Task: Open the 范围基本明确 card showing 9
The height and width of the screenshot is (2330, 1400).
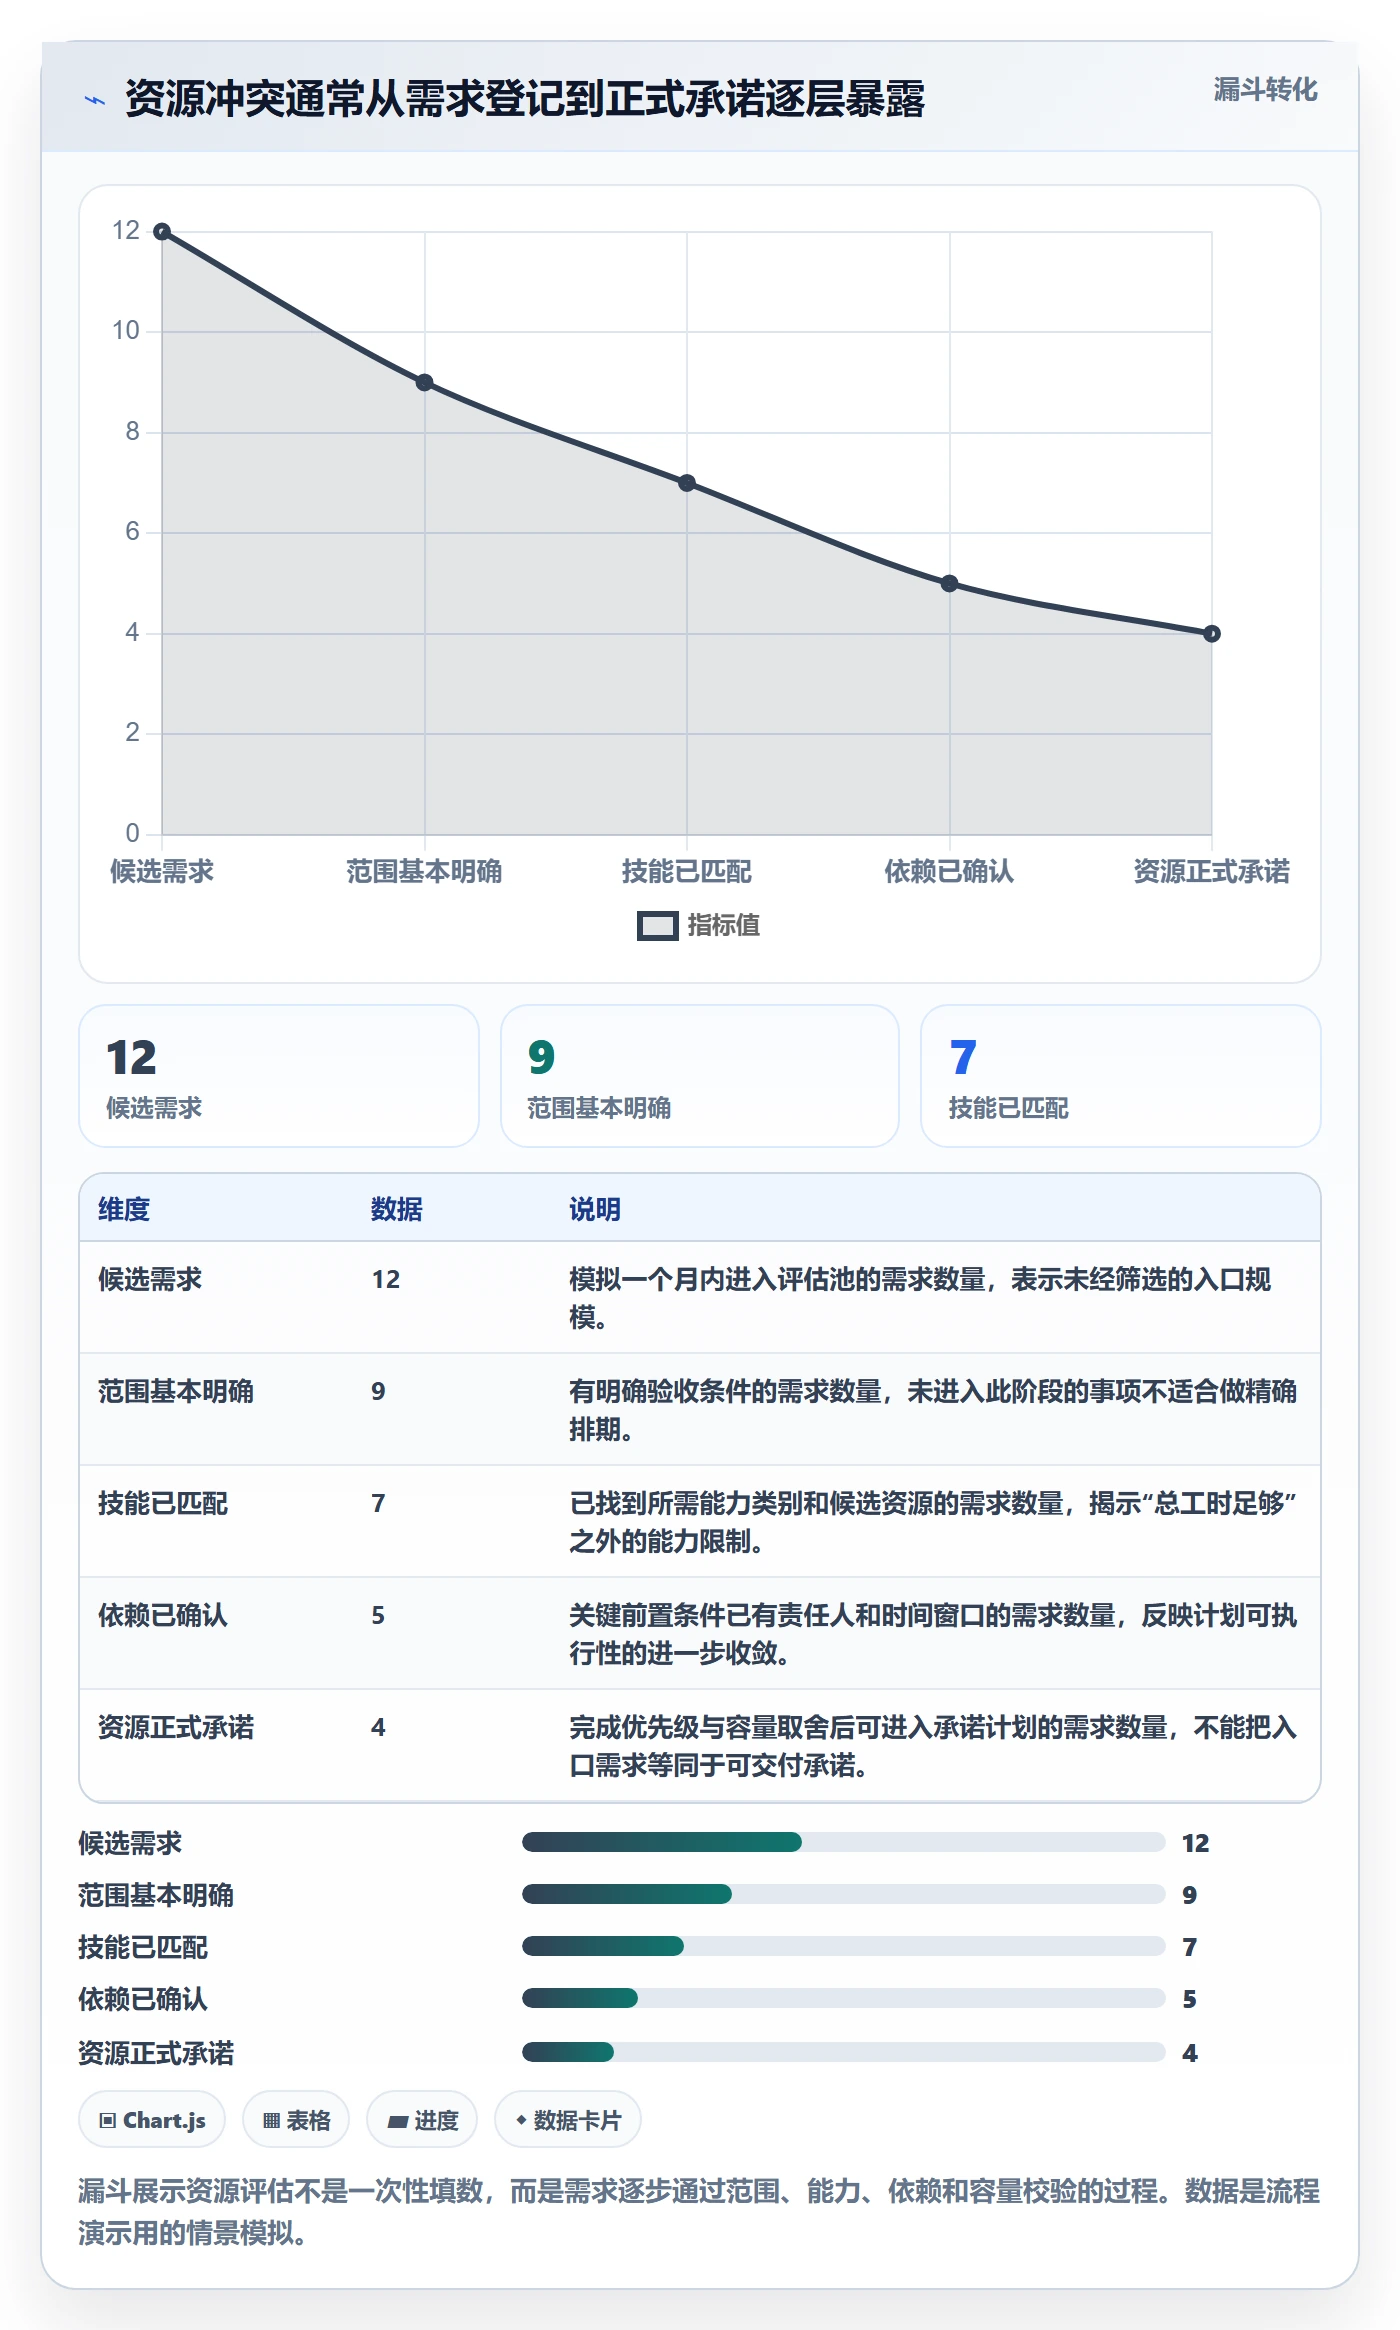Action: point(700,1076)
